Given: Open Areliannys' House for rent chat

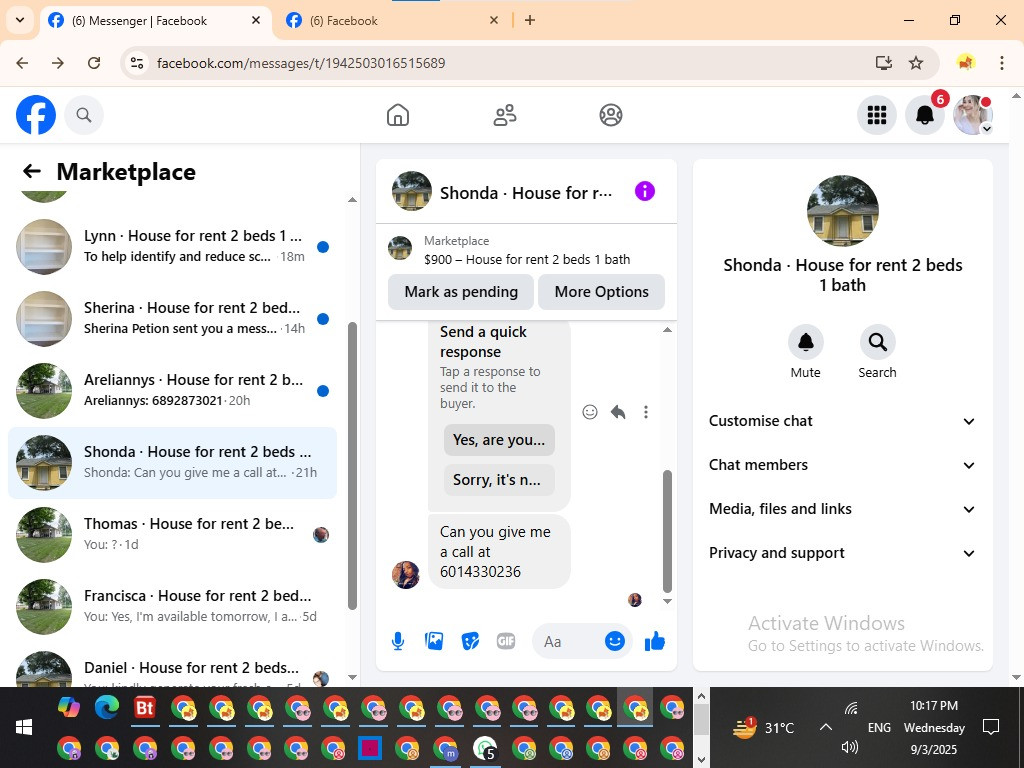Looking at the screenshot, I should [172, 391].
